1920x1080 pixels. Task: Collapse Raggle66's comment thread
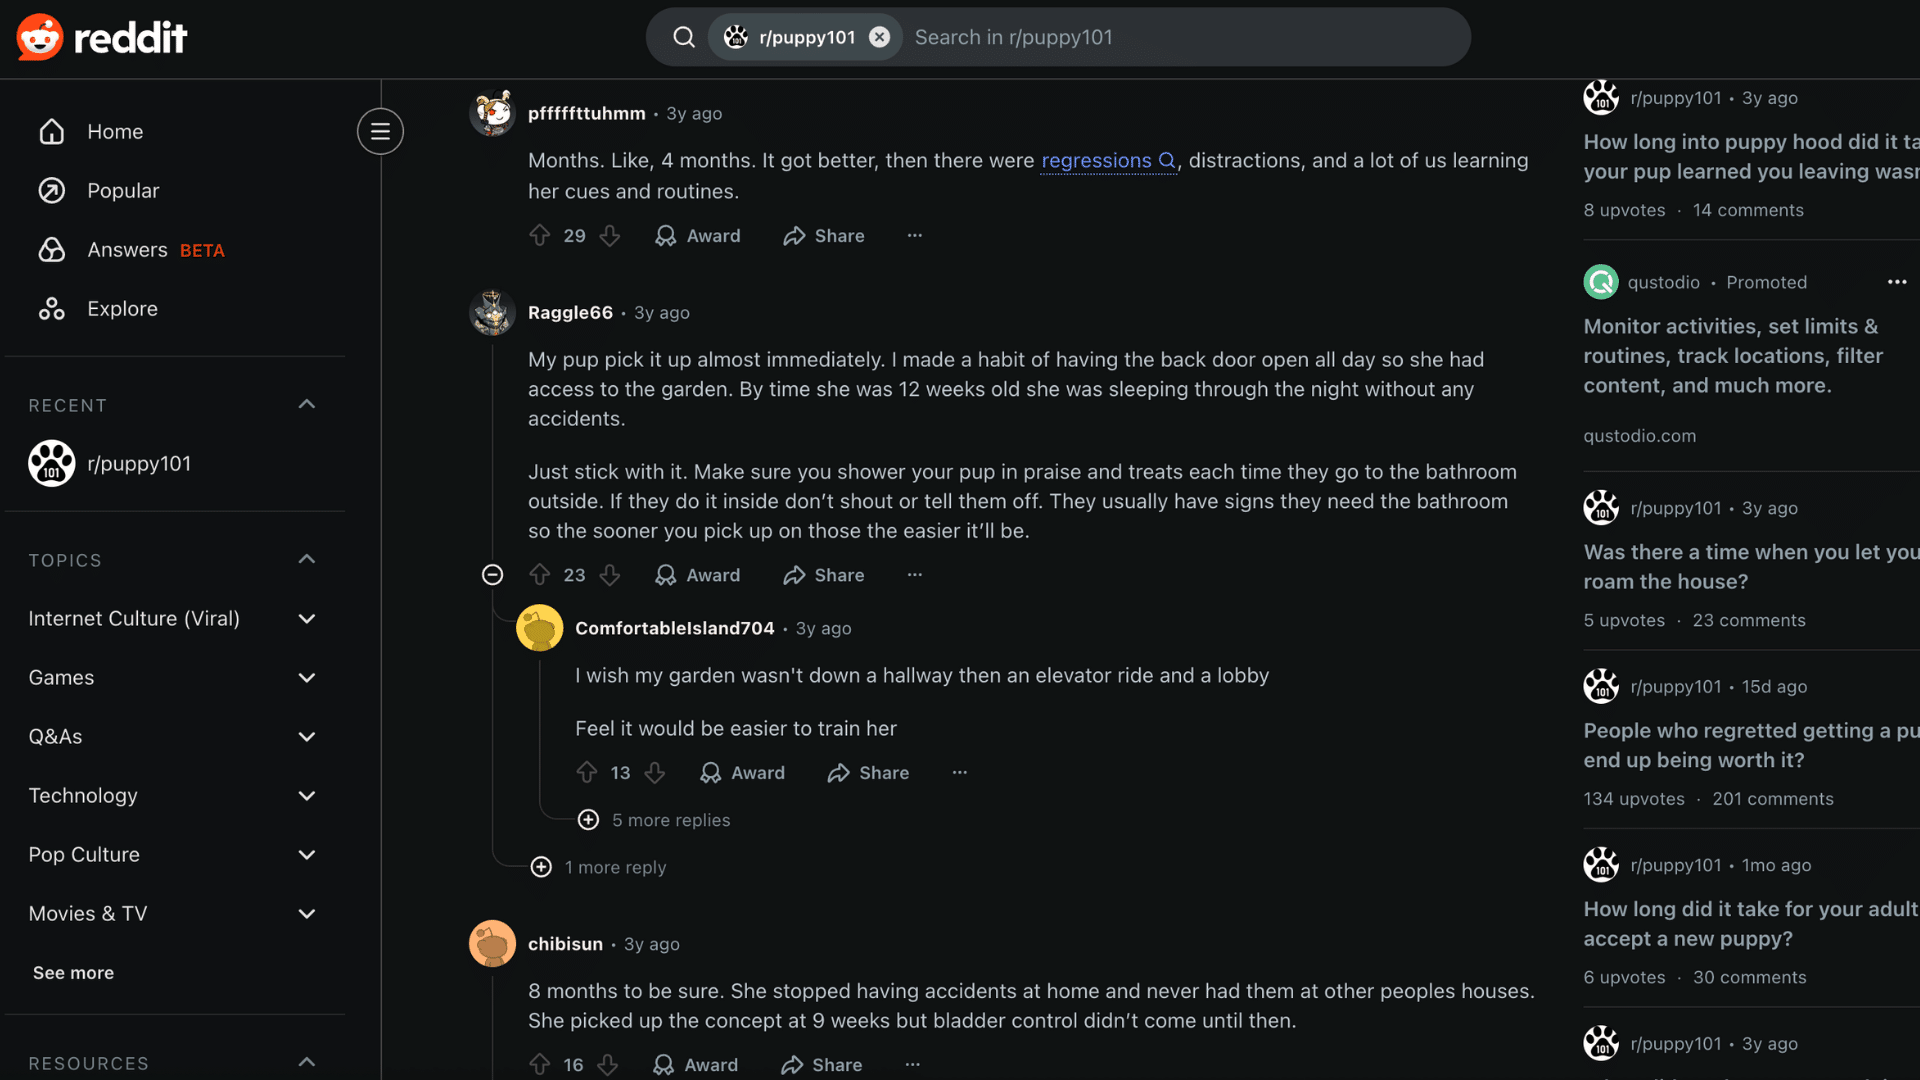tap(492, 575)
